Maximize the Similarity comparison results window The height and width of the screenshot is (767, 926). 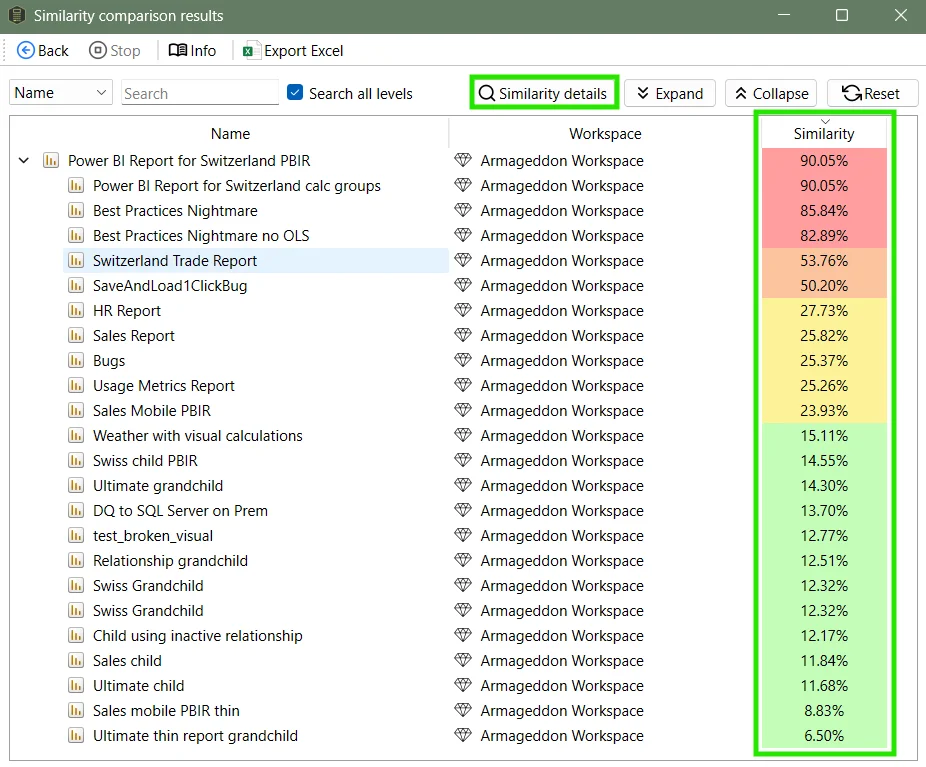click(842, 15)
